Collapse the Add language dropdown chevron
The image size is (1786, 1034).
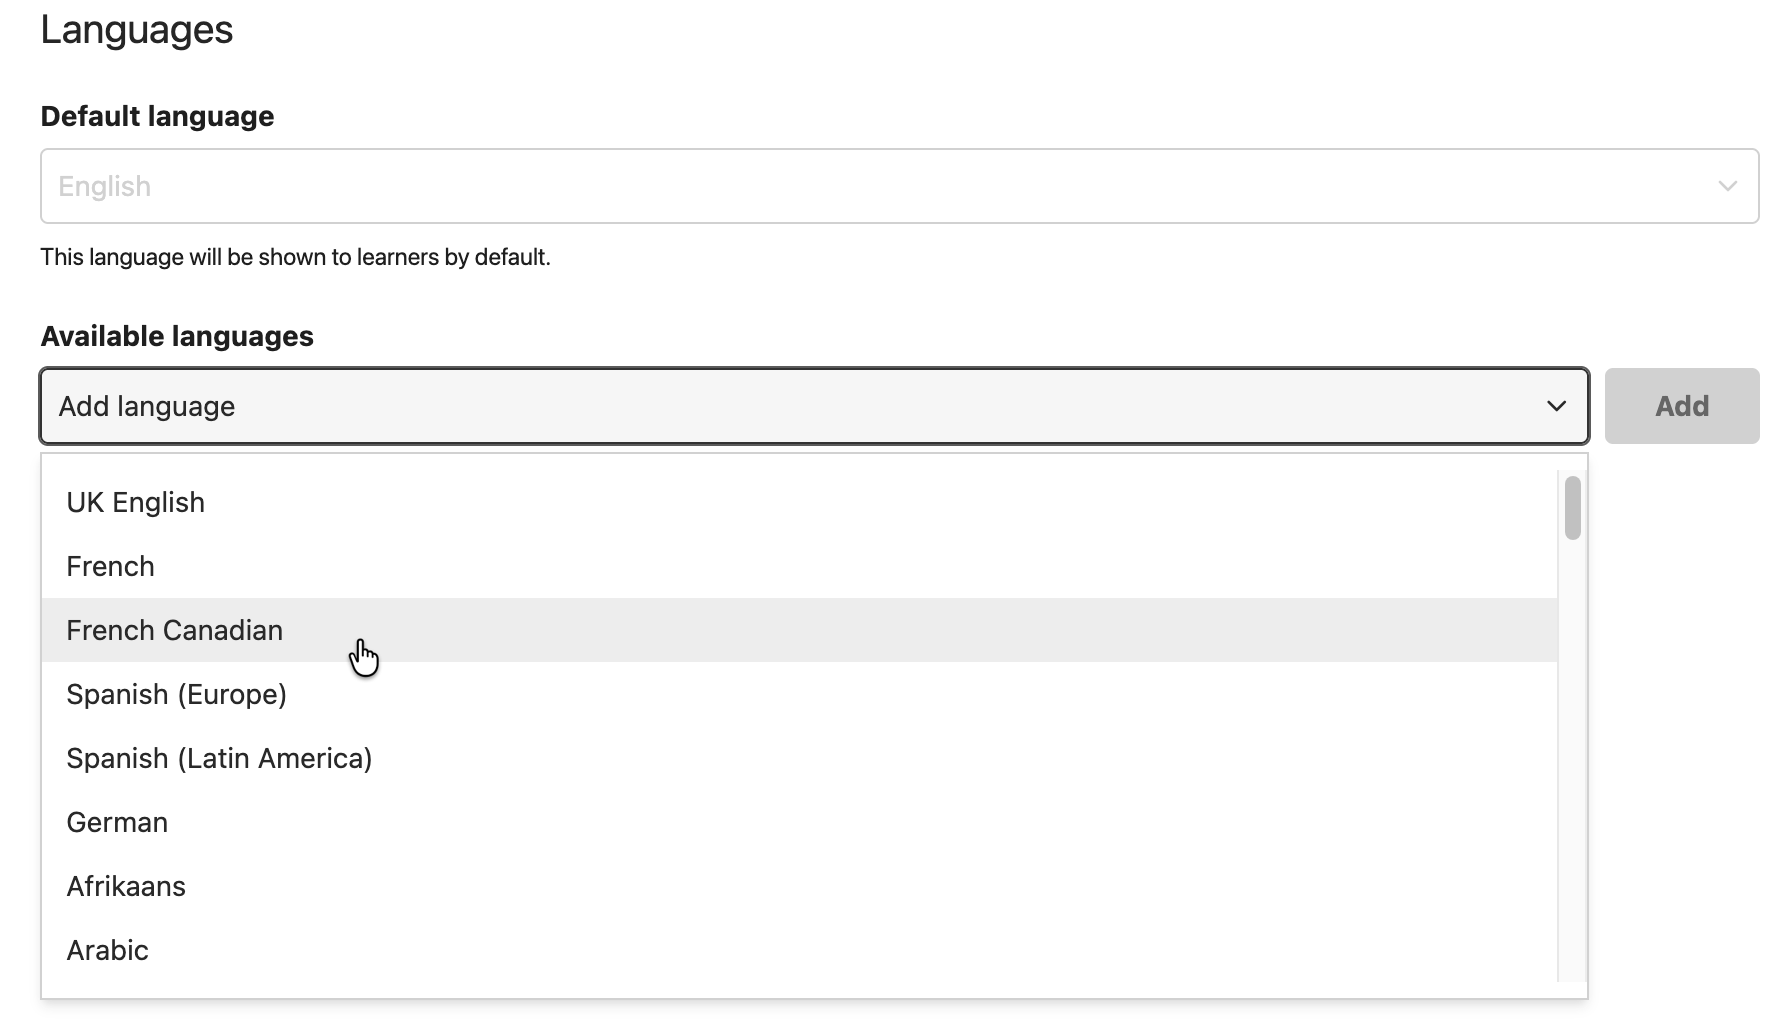pos(1556,406)
